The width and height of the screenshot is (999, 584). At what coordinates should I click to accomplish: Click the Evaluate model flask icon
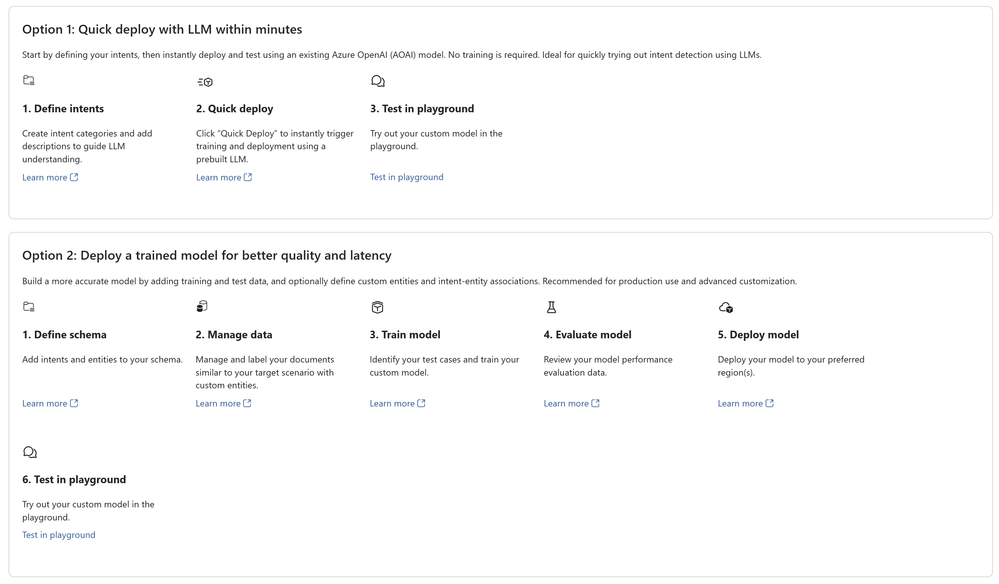pos(551,308)
